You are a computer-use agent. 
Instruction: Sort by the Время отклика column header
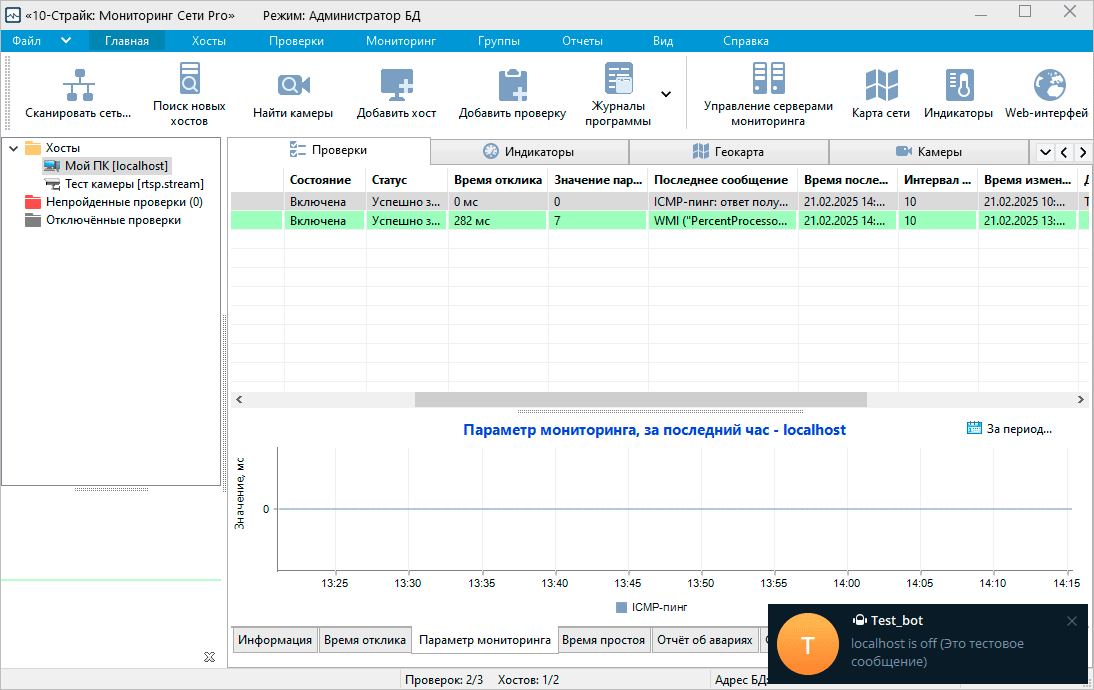click(498, 180)
